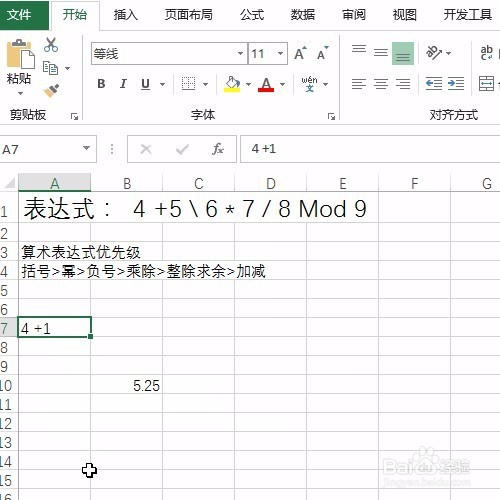Expand the Copy options arrow
Screen dimensions: 500x500
tap(67, 68)
